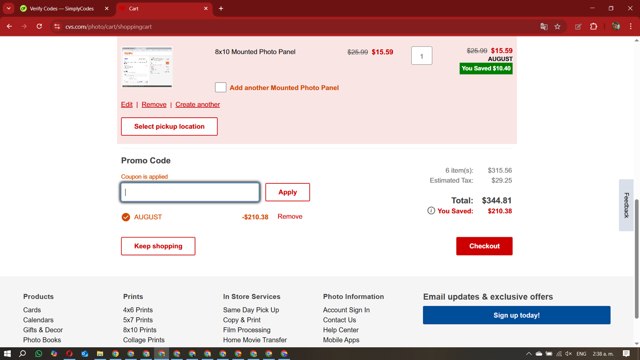Reload the CVS cart page
The image size is (640, 360).
pyautogui.click(x=39, y=27)
